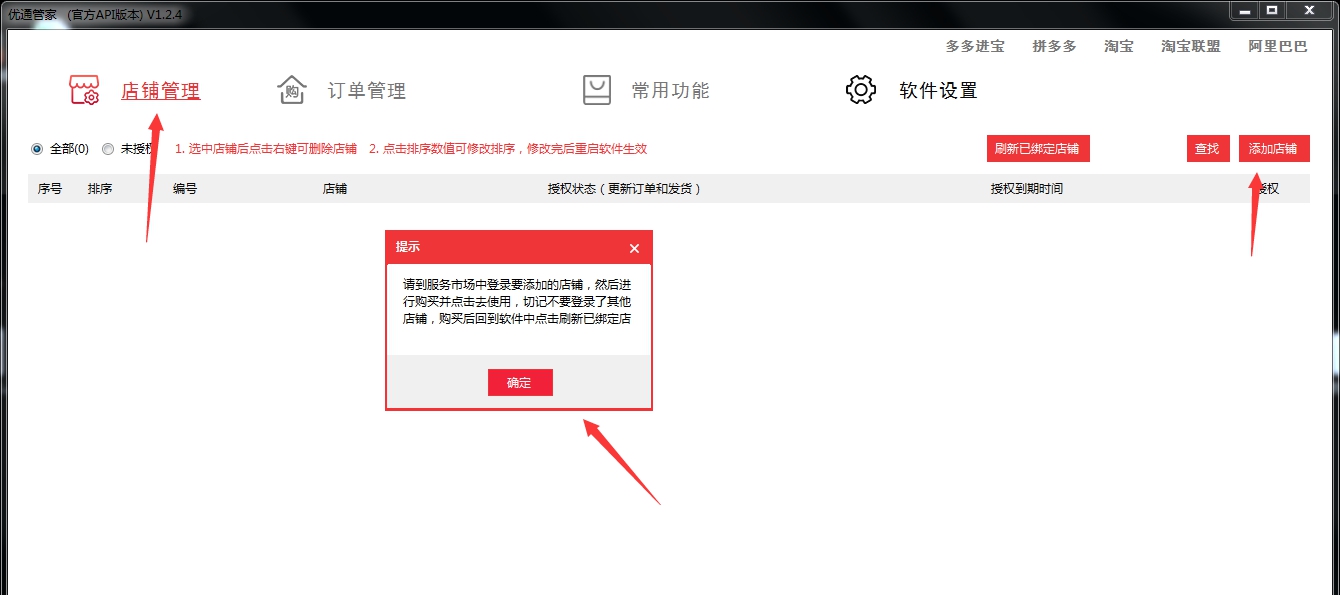
Task: Close the 提示 dialog with its X icon
Action: point(633,247)
